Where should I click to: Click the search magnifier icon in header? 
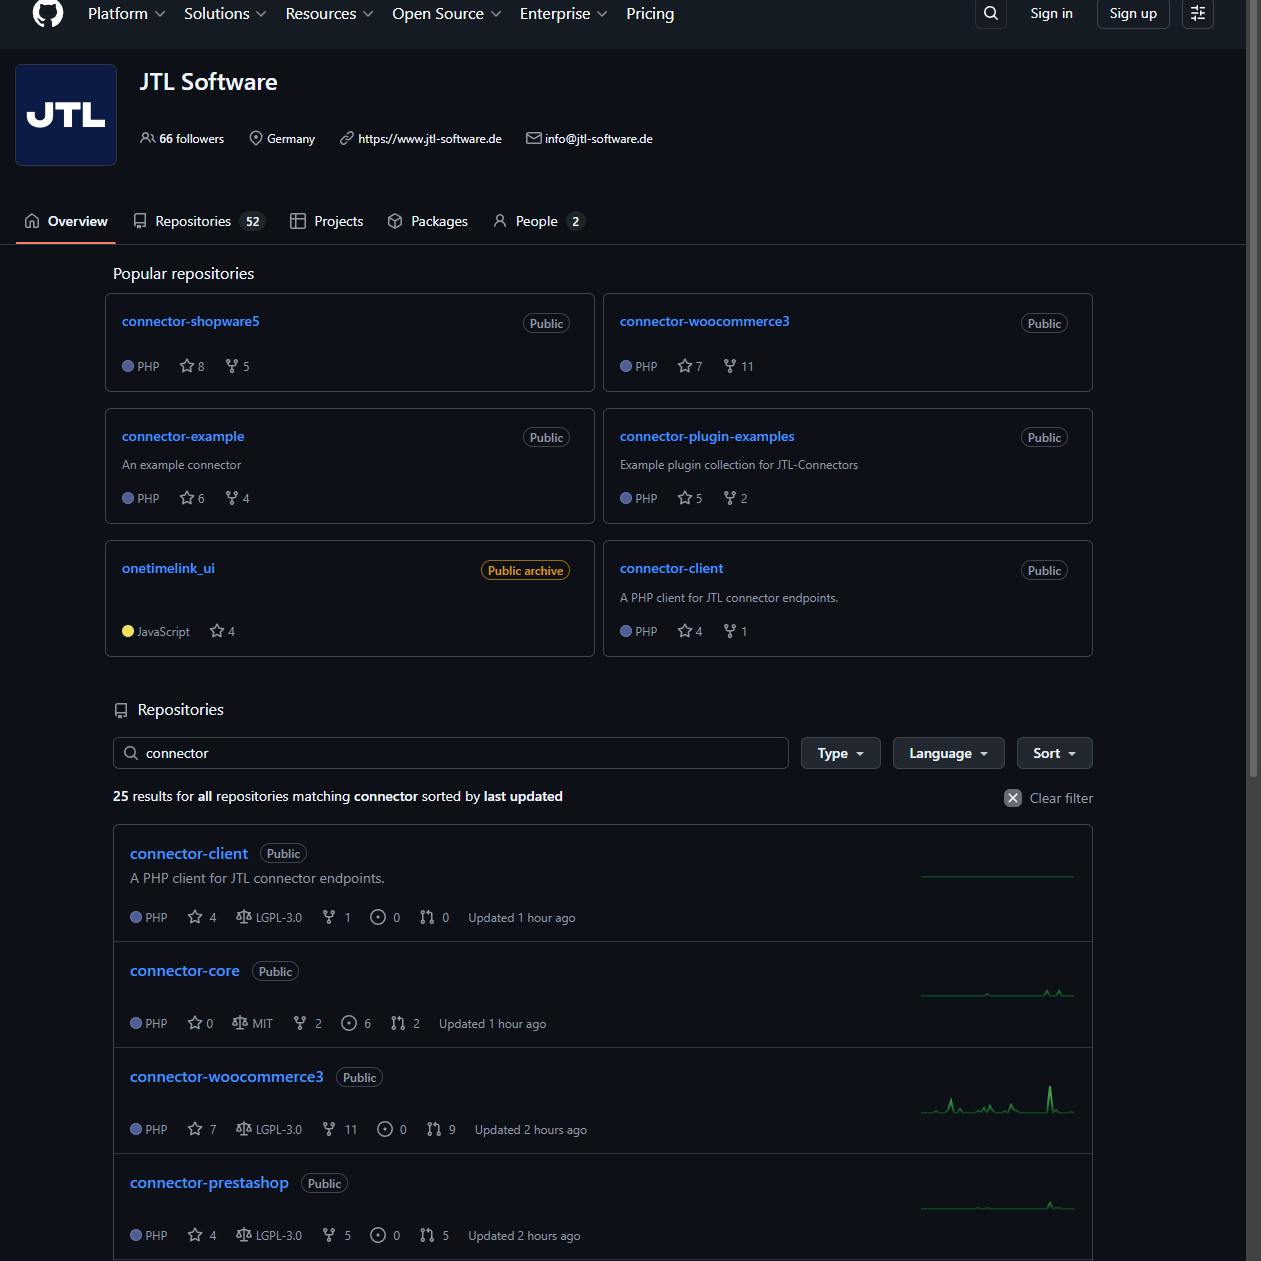(x=991, y=13)
